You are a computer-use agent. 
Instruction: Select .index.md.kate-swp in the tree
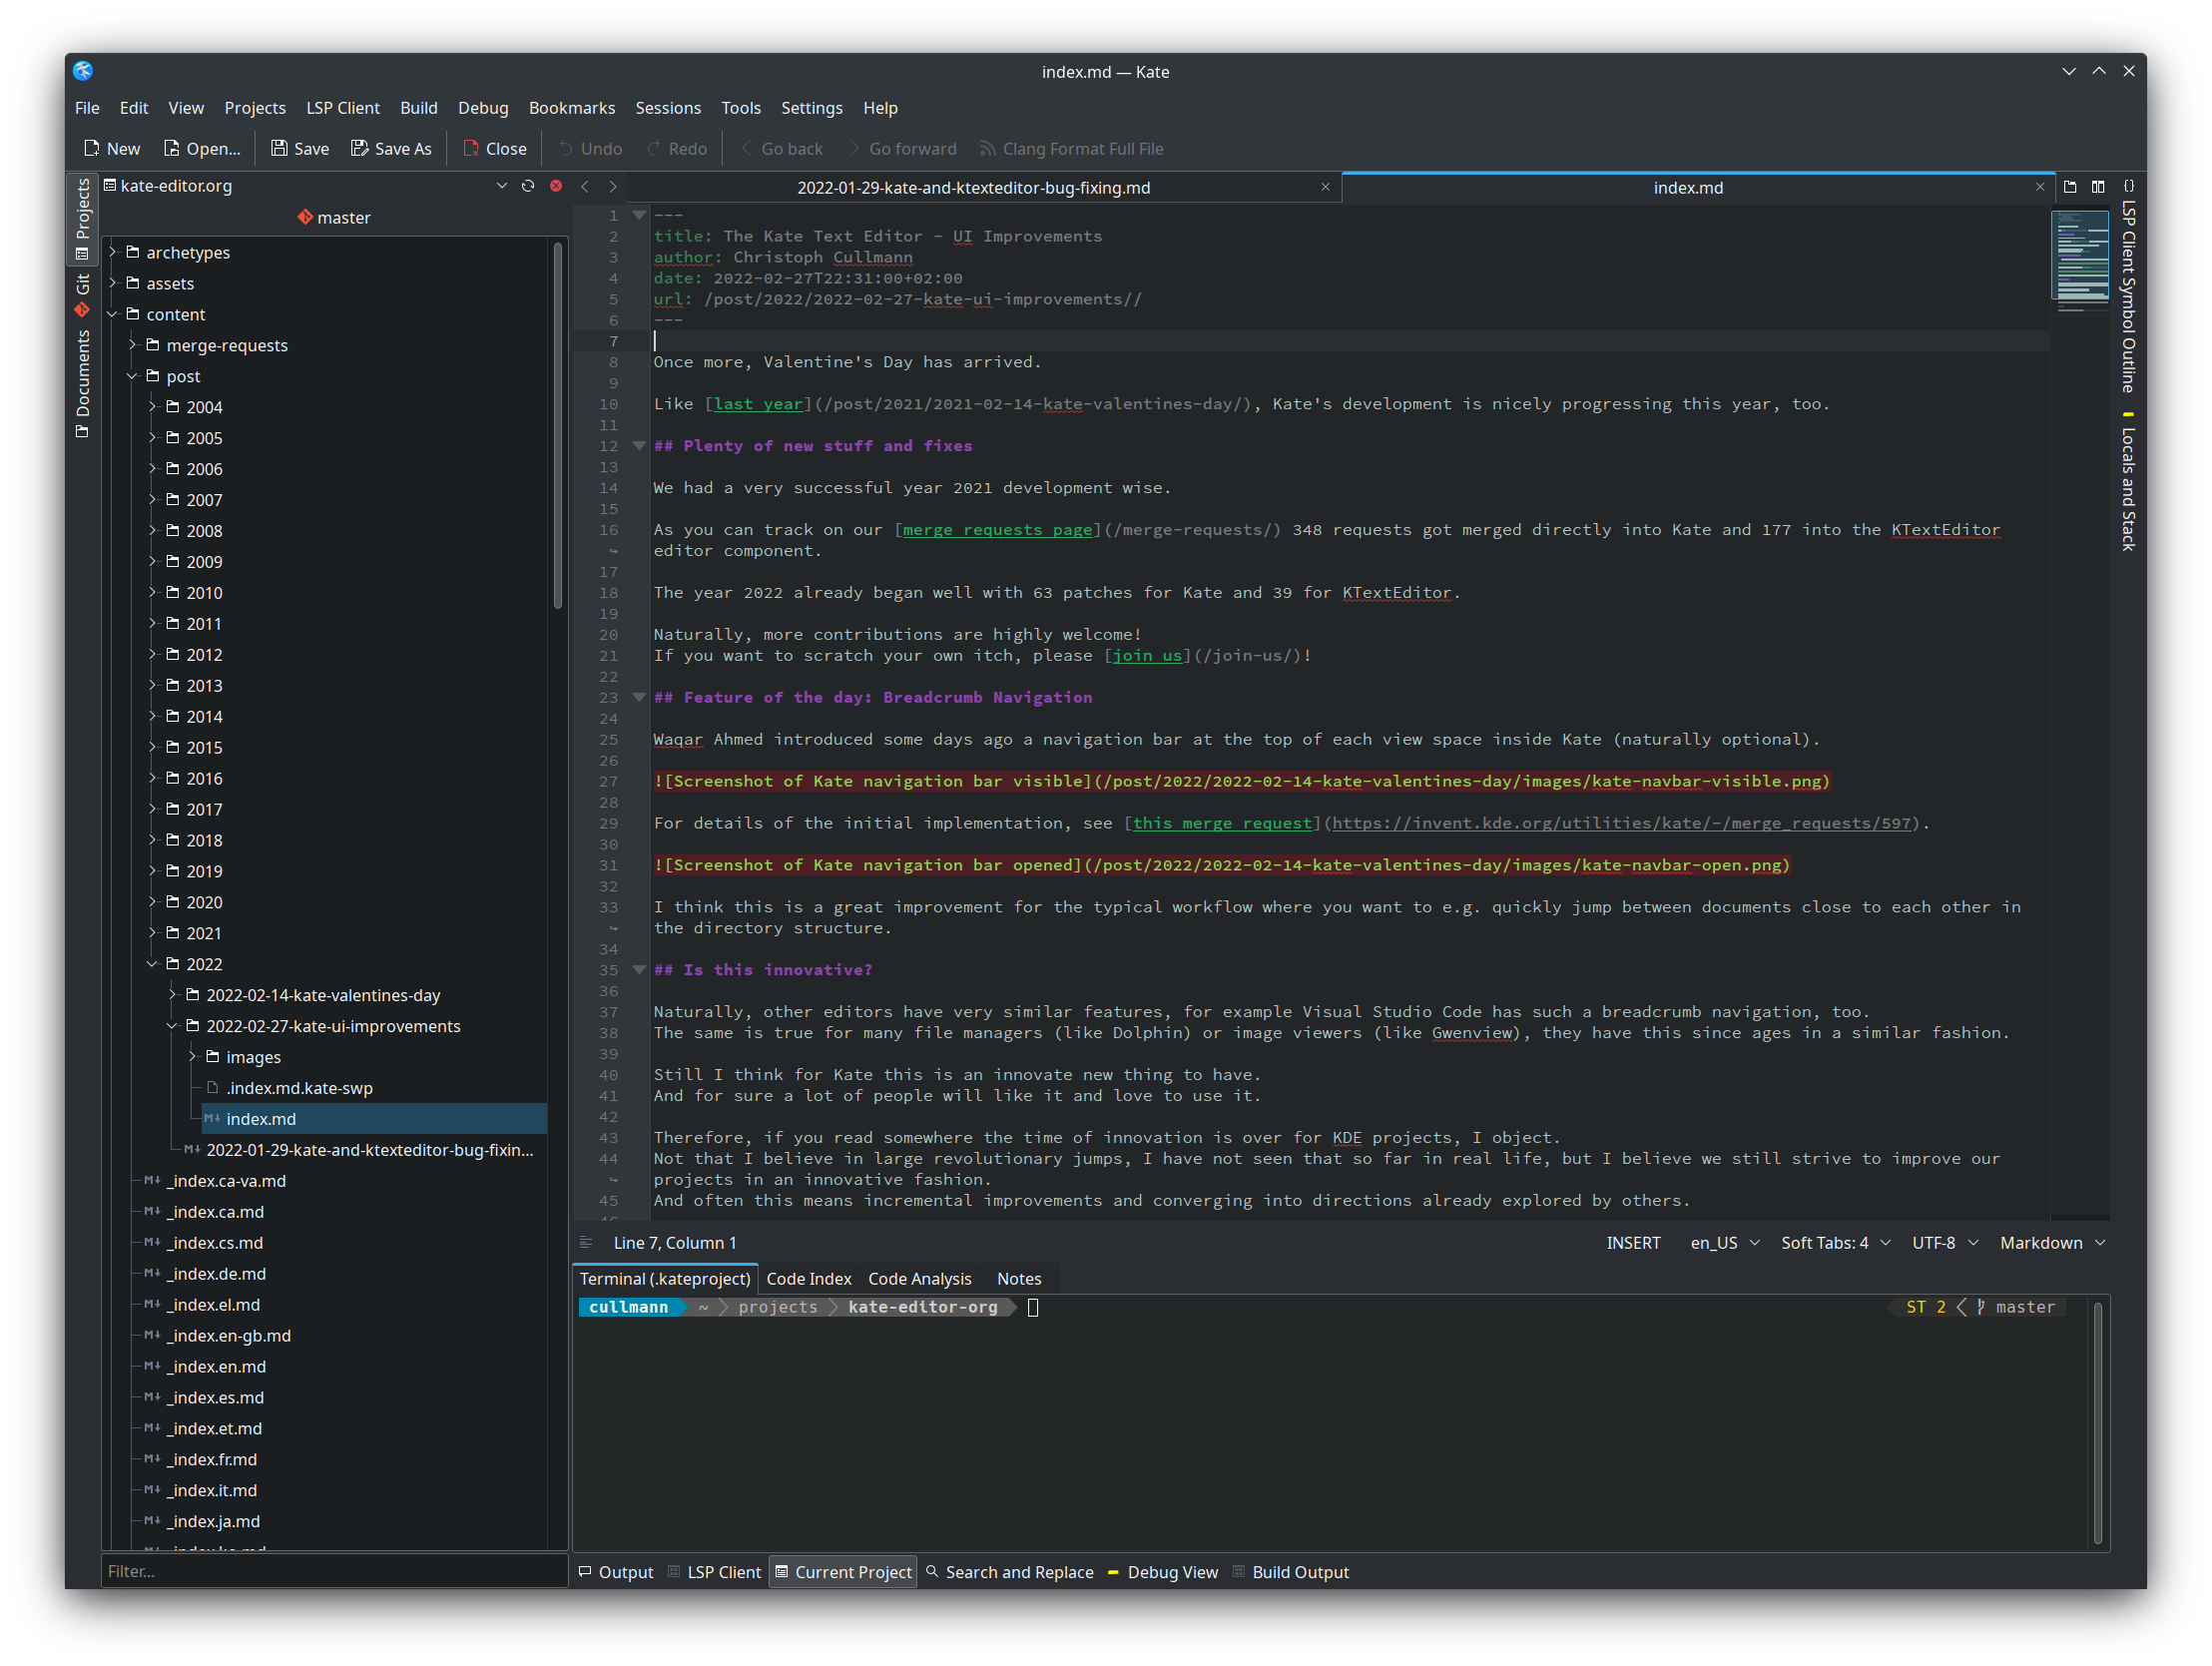click(x=299, y=1088)
